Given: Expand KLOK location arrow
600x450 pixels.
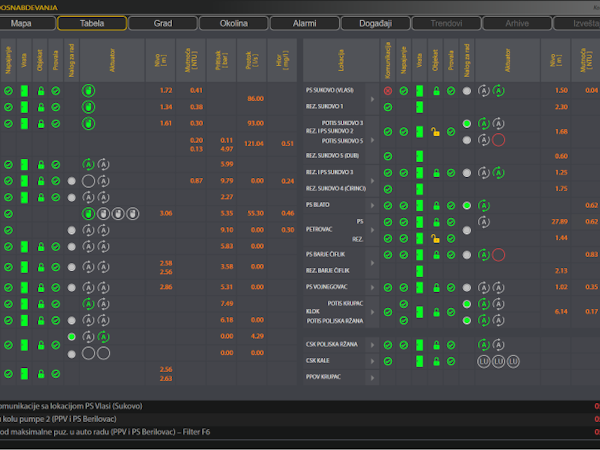Looking at the screenshot, I should pyautogui.click(x=372, y=312).
